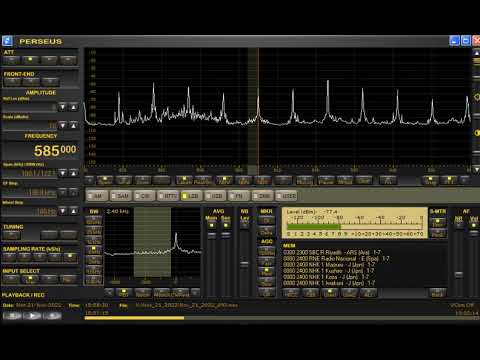
Task: Toggle the PBT passband tuning button
Action: pyautogui.click(x=124, y=293)
